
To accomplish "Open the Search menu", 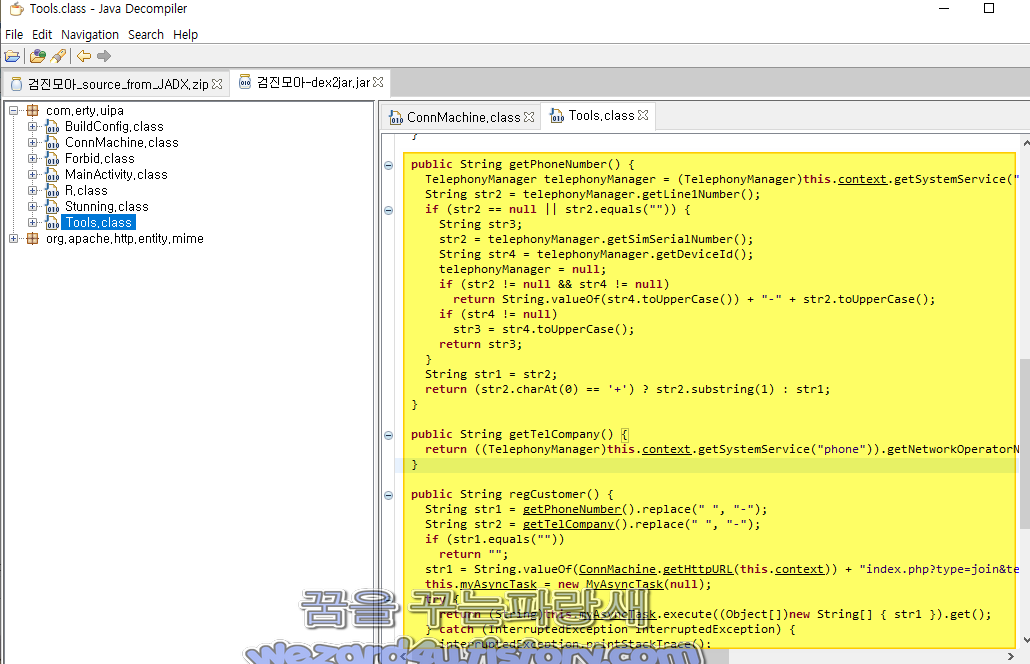I will pos(146,35).
